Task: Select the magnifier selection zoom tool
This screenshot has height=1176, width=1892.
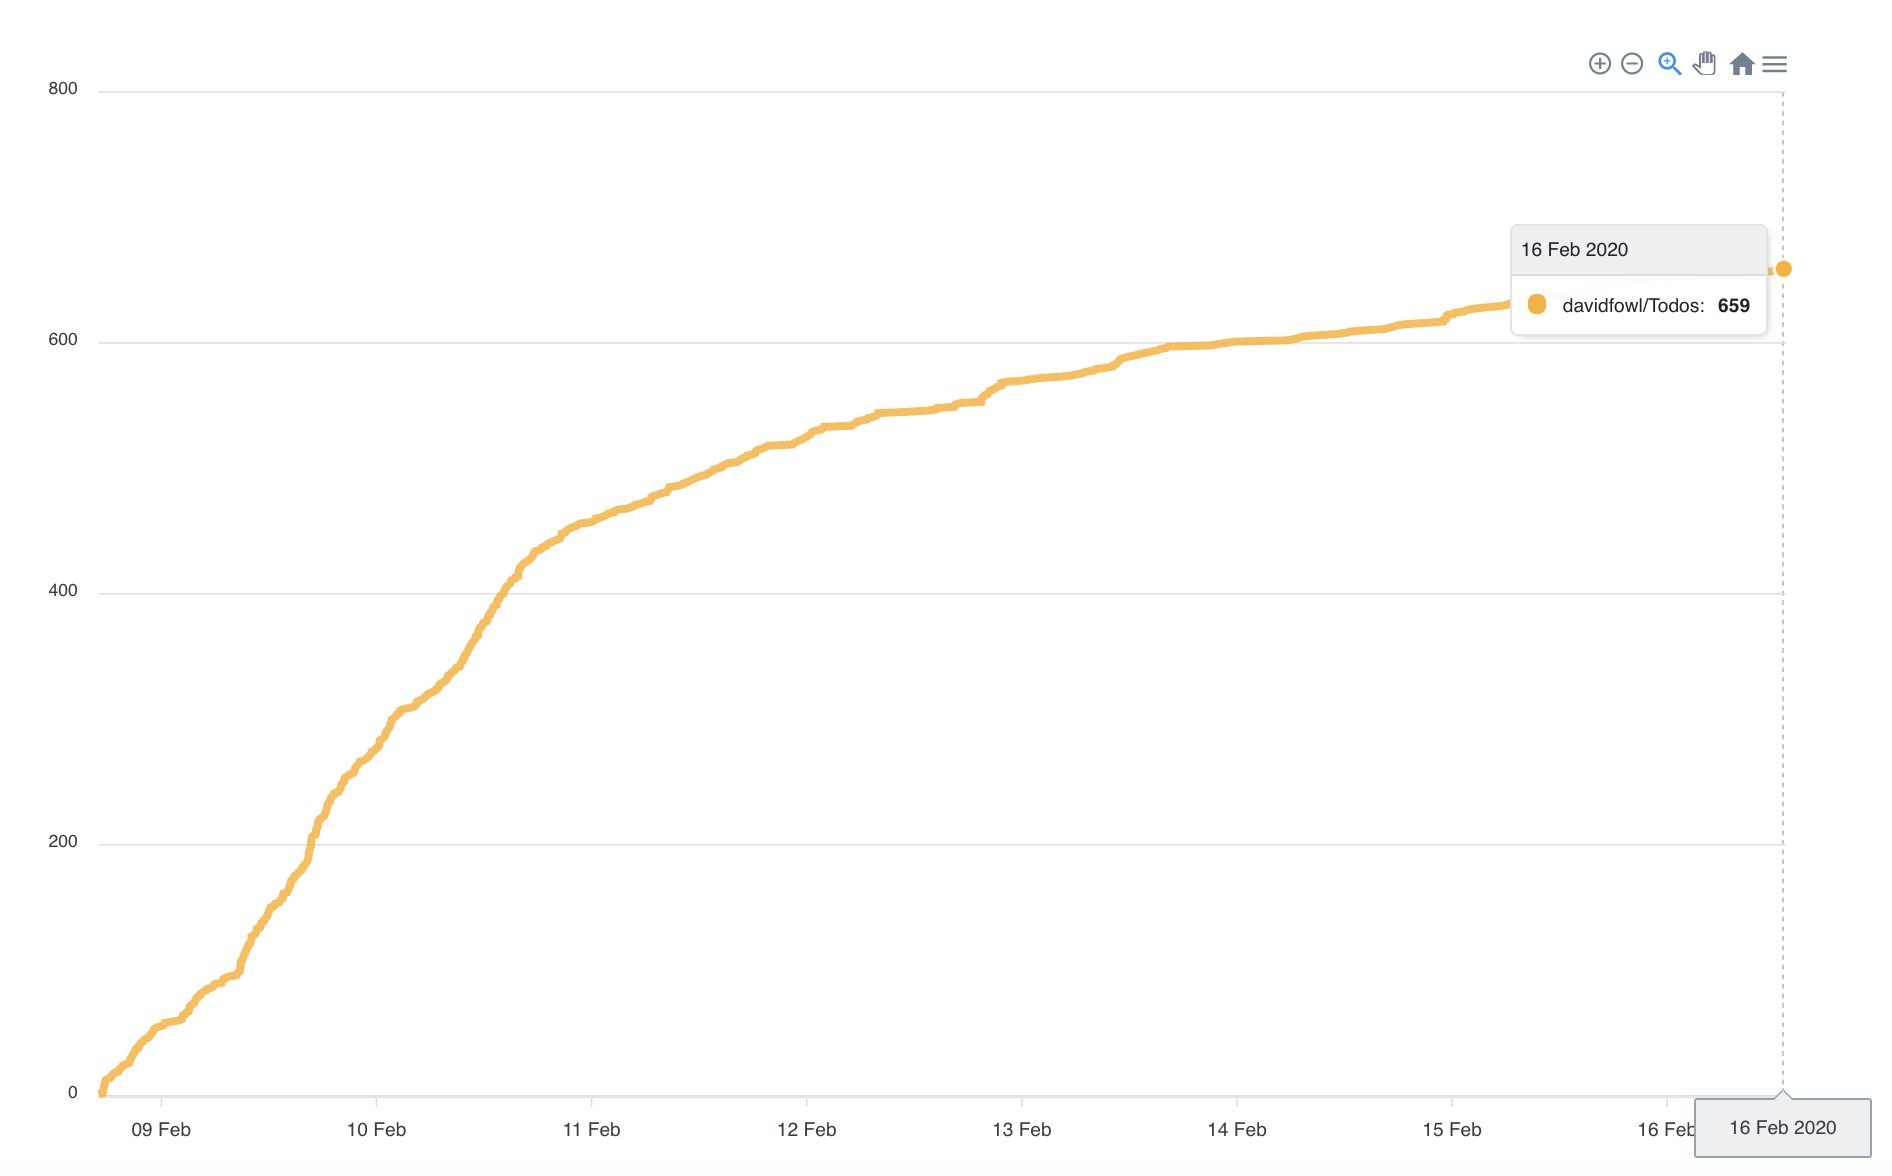Action: point(1669,64)
